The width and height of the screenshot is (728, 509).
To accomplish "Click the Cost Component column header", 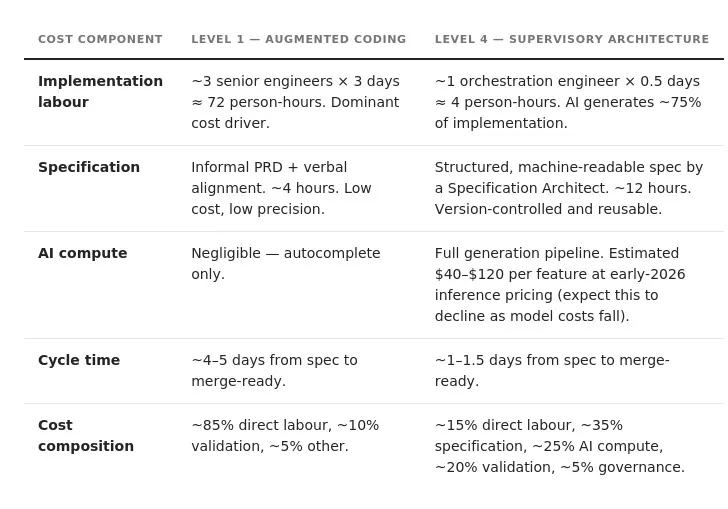I will click(x=100, y=39).
